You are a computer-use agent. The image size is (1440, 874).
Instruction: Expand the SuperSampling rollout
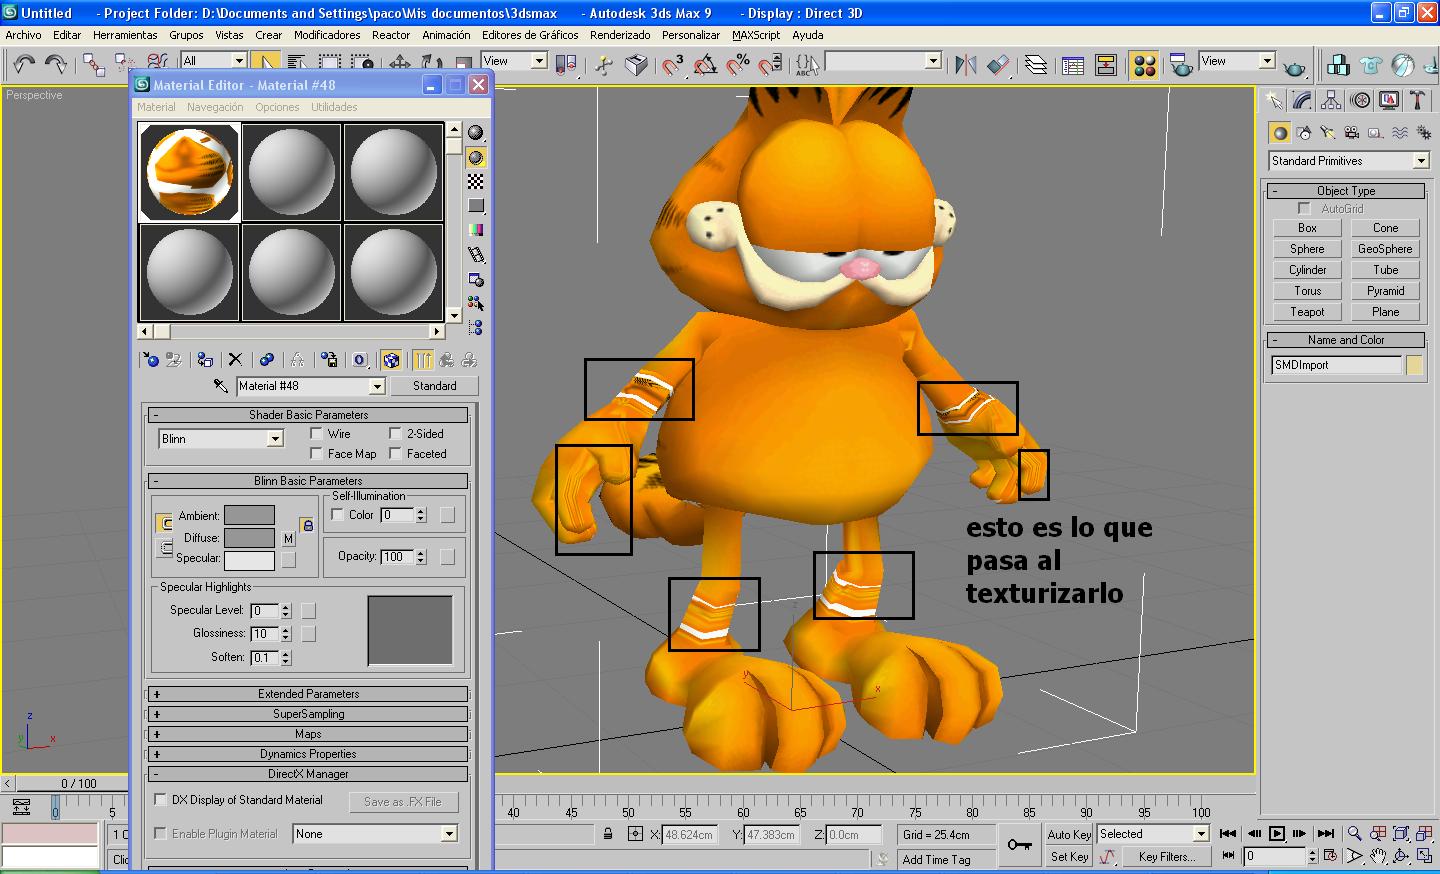coord(308,714)
